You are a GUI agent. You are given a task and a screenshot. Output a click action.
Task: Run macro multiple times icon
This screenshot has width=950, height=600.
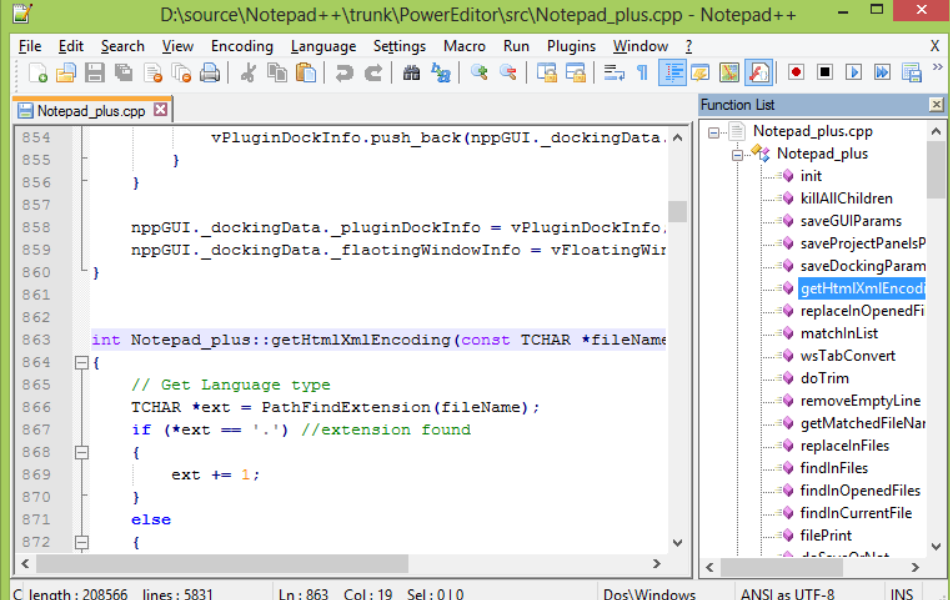[x=882, y=73]
